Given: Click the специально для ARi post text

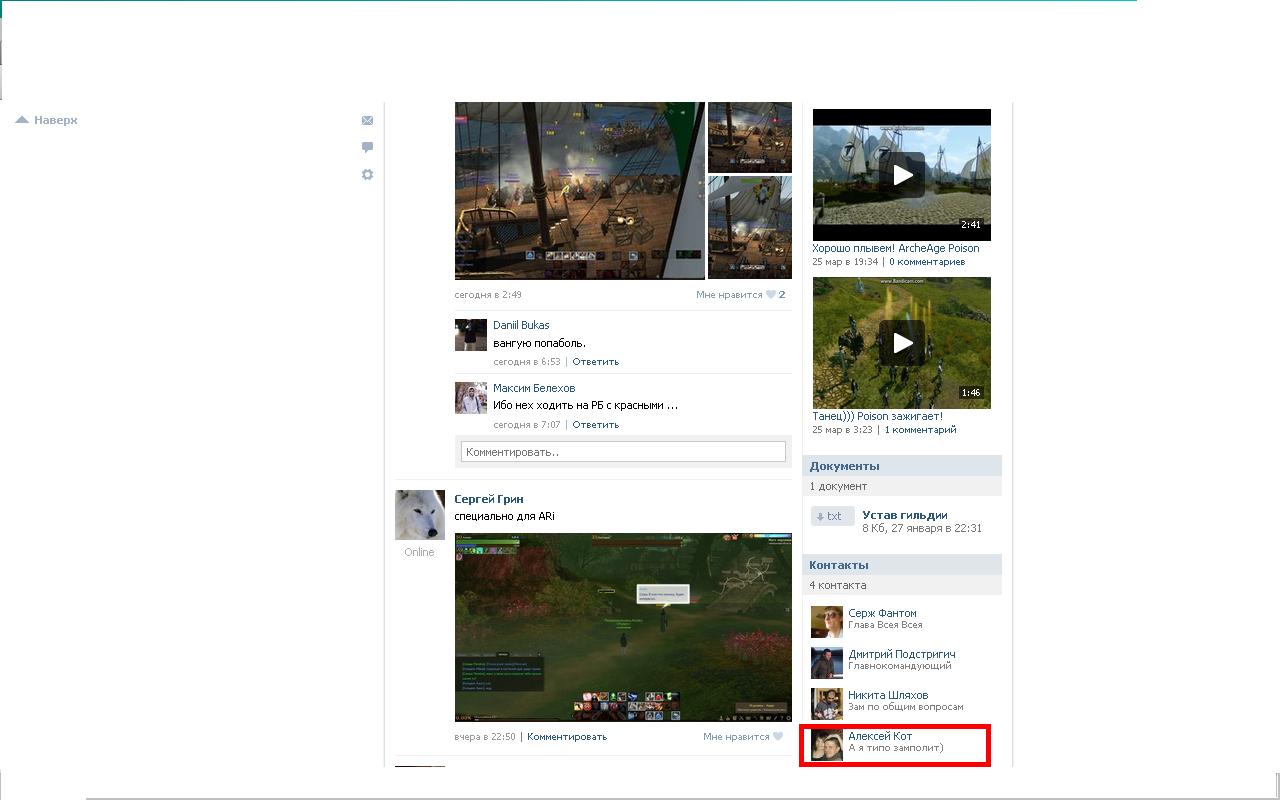Looking at the screenshot, I should point(504,517).
